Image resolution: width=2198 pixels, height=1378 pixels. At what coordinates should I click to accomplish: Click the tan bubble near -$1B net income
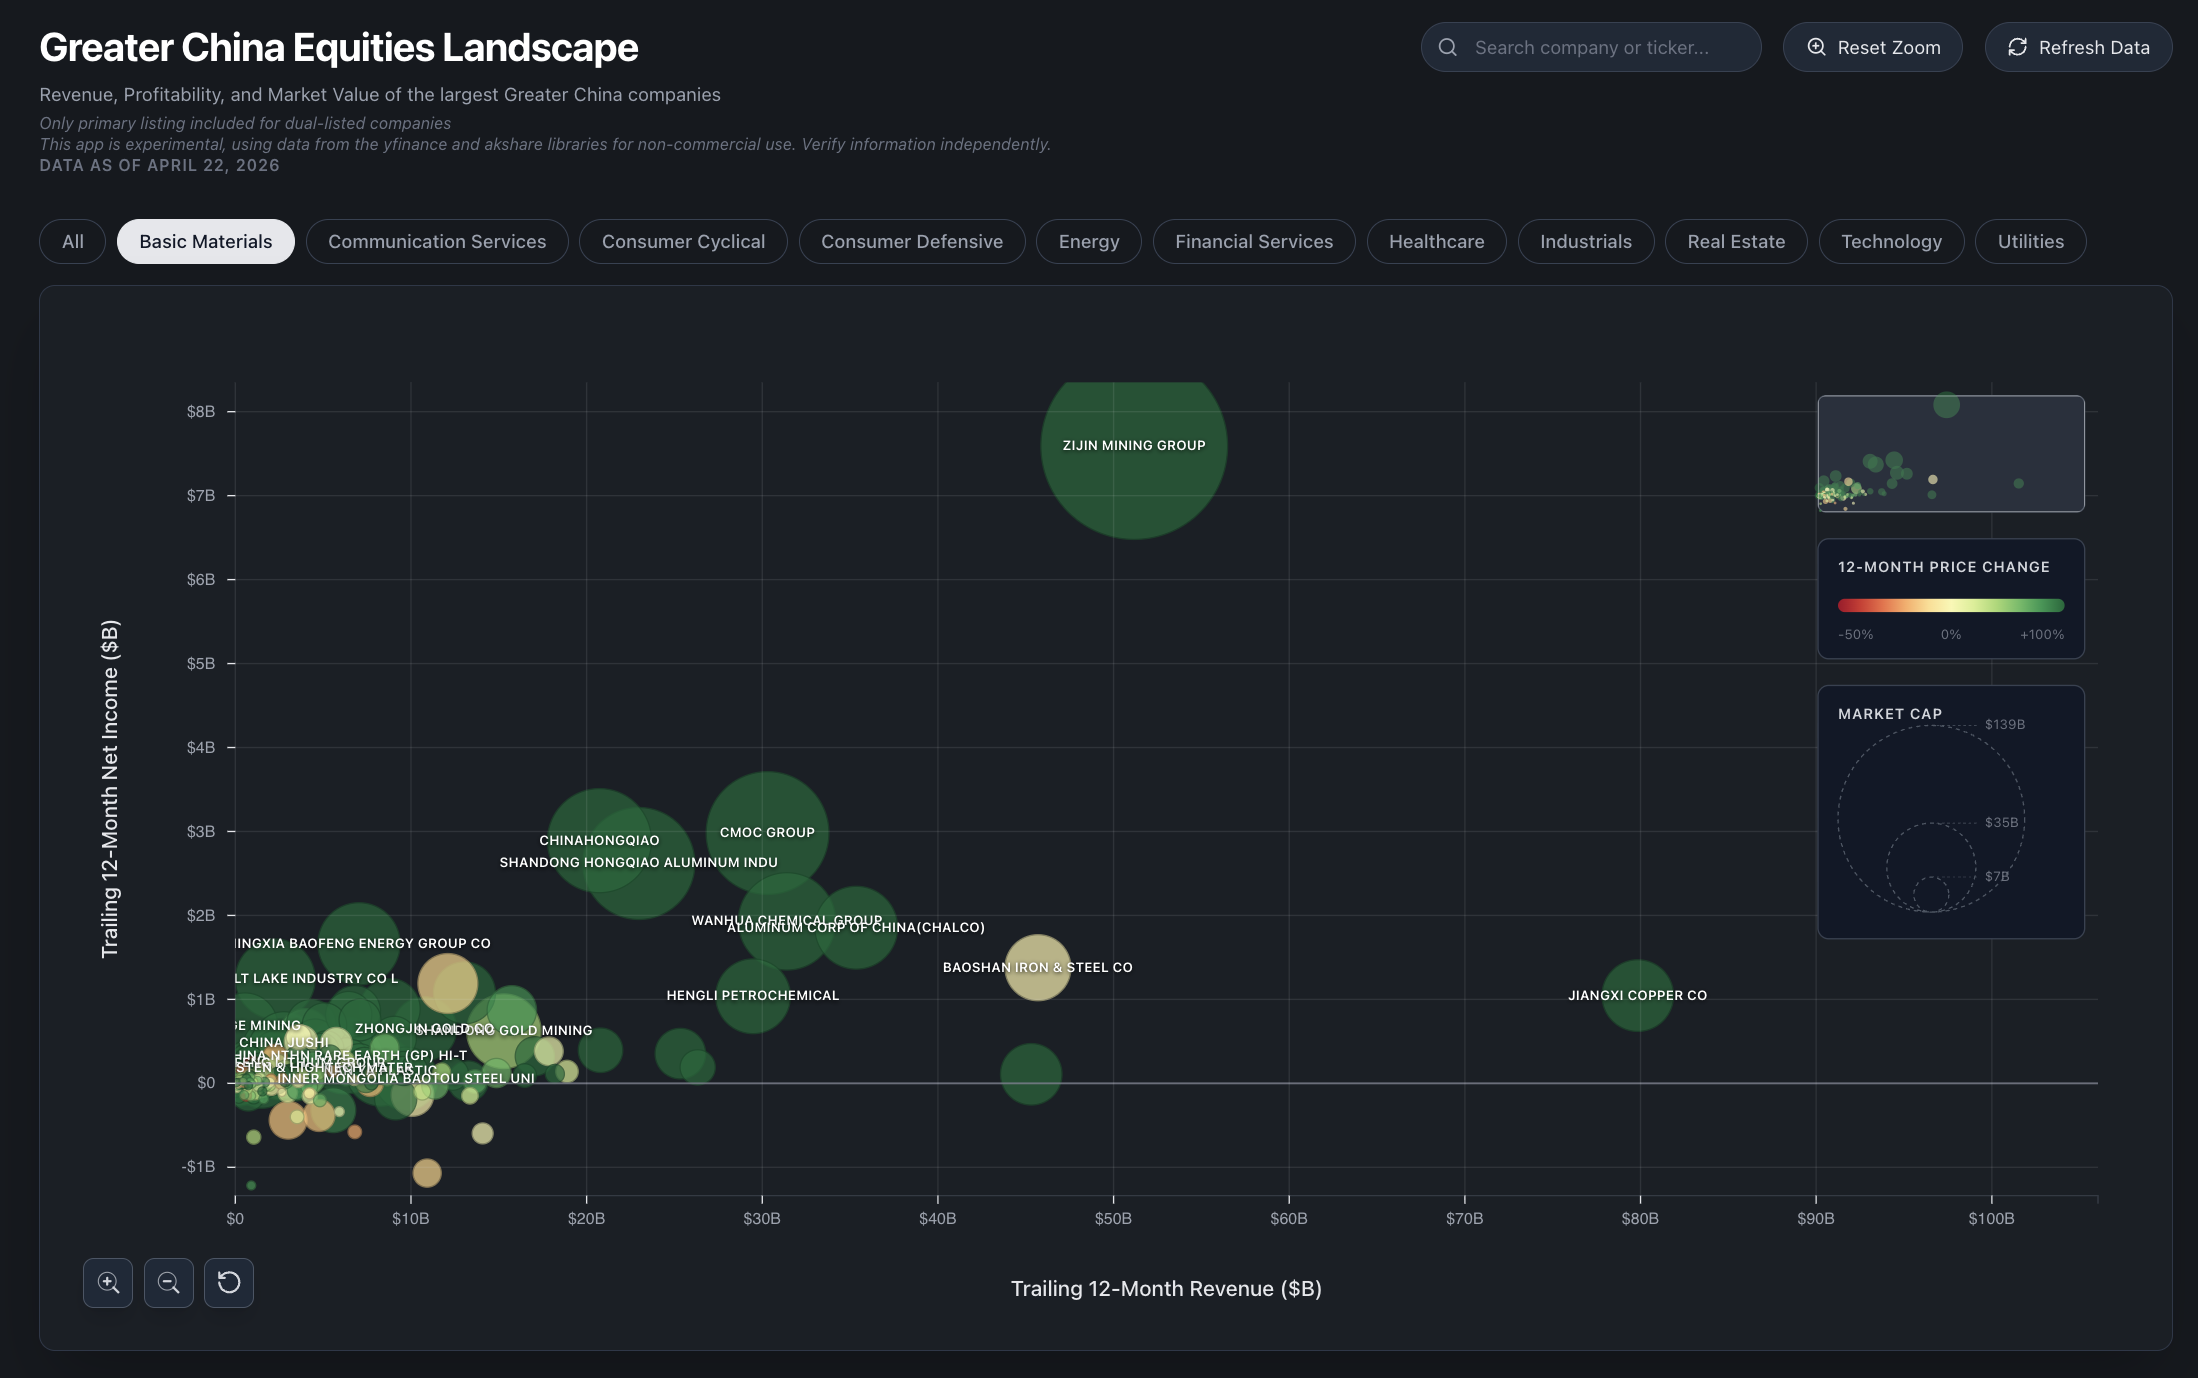427,1172
